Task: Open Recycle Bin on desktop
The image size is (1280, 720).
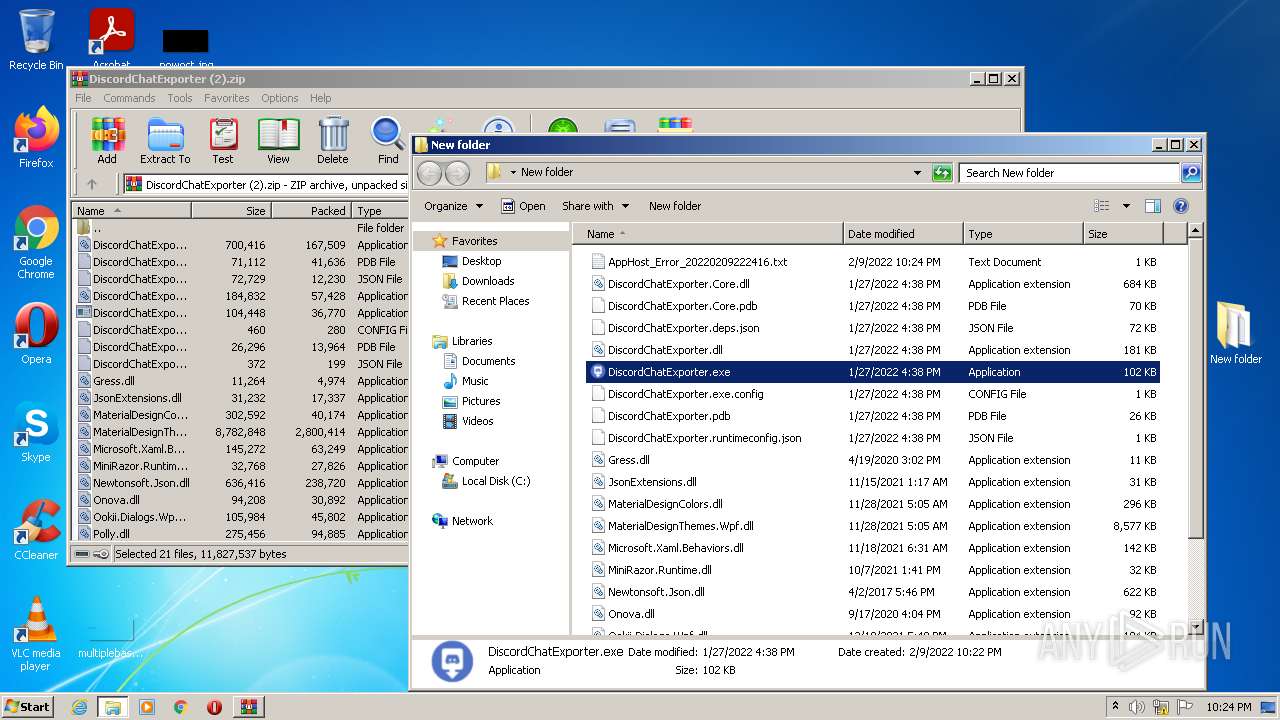Action: [x=36, y=40]
